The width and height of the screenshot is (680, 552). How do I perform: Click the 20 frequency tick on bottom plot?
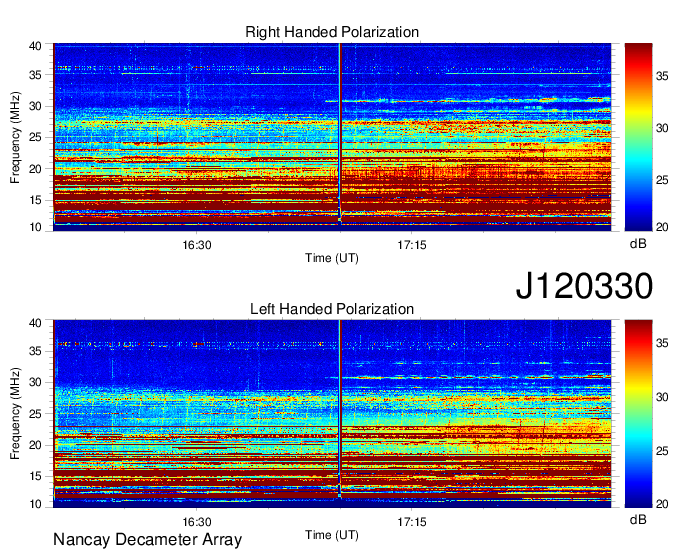click(35, 445)
